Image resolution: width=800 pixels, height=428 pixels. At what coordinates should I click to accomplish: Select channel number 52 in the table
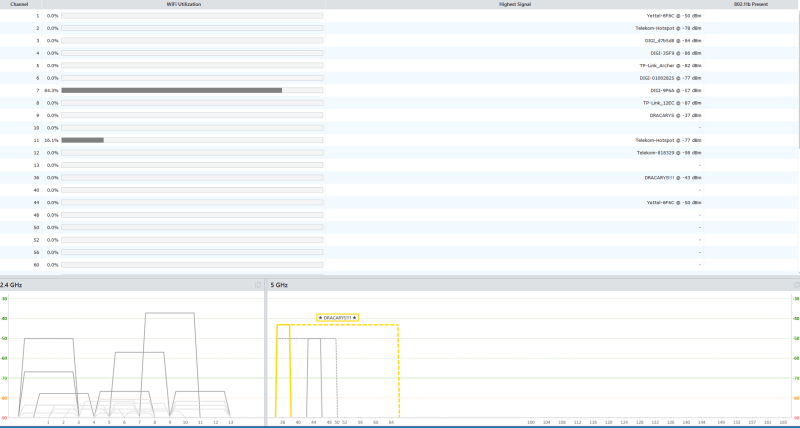36,240
